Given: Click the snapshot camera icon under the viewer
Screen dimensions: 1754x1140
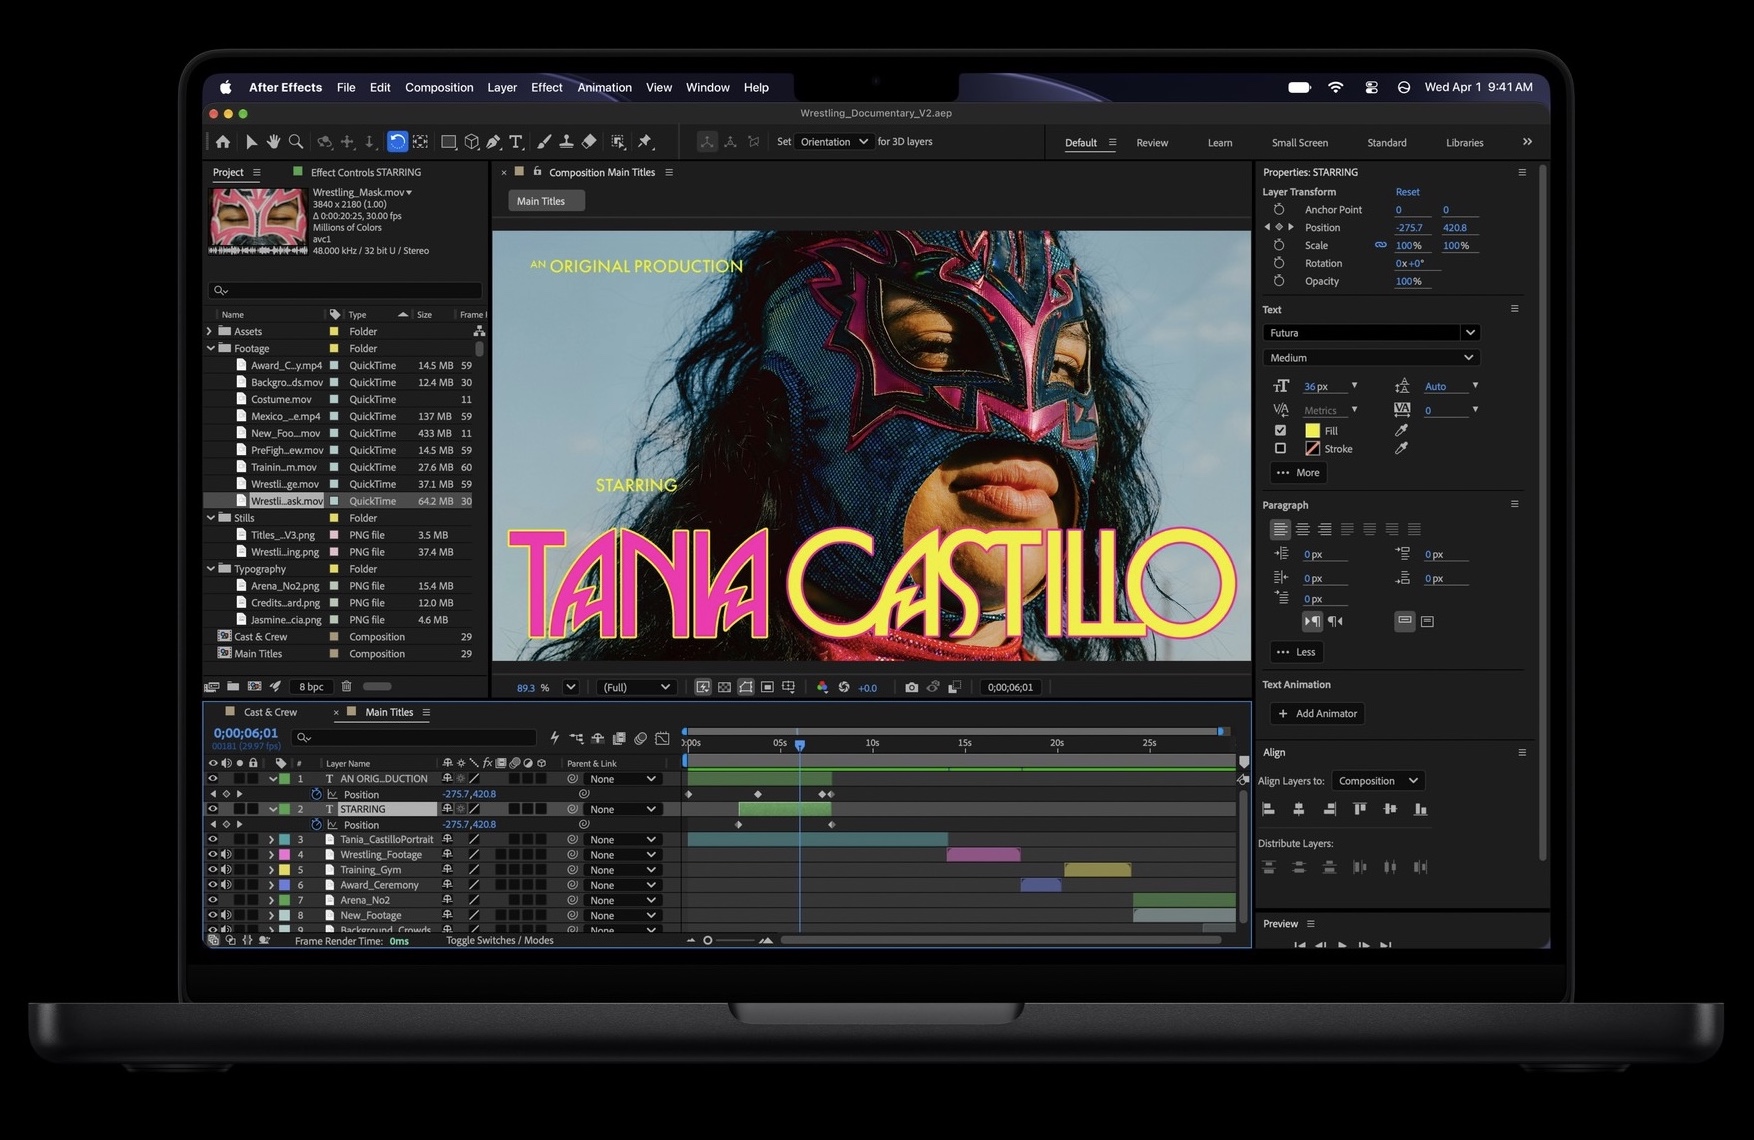Looking at the screenshot, I should [x=911, y=687].
